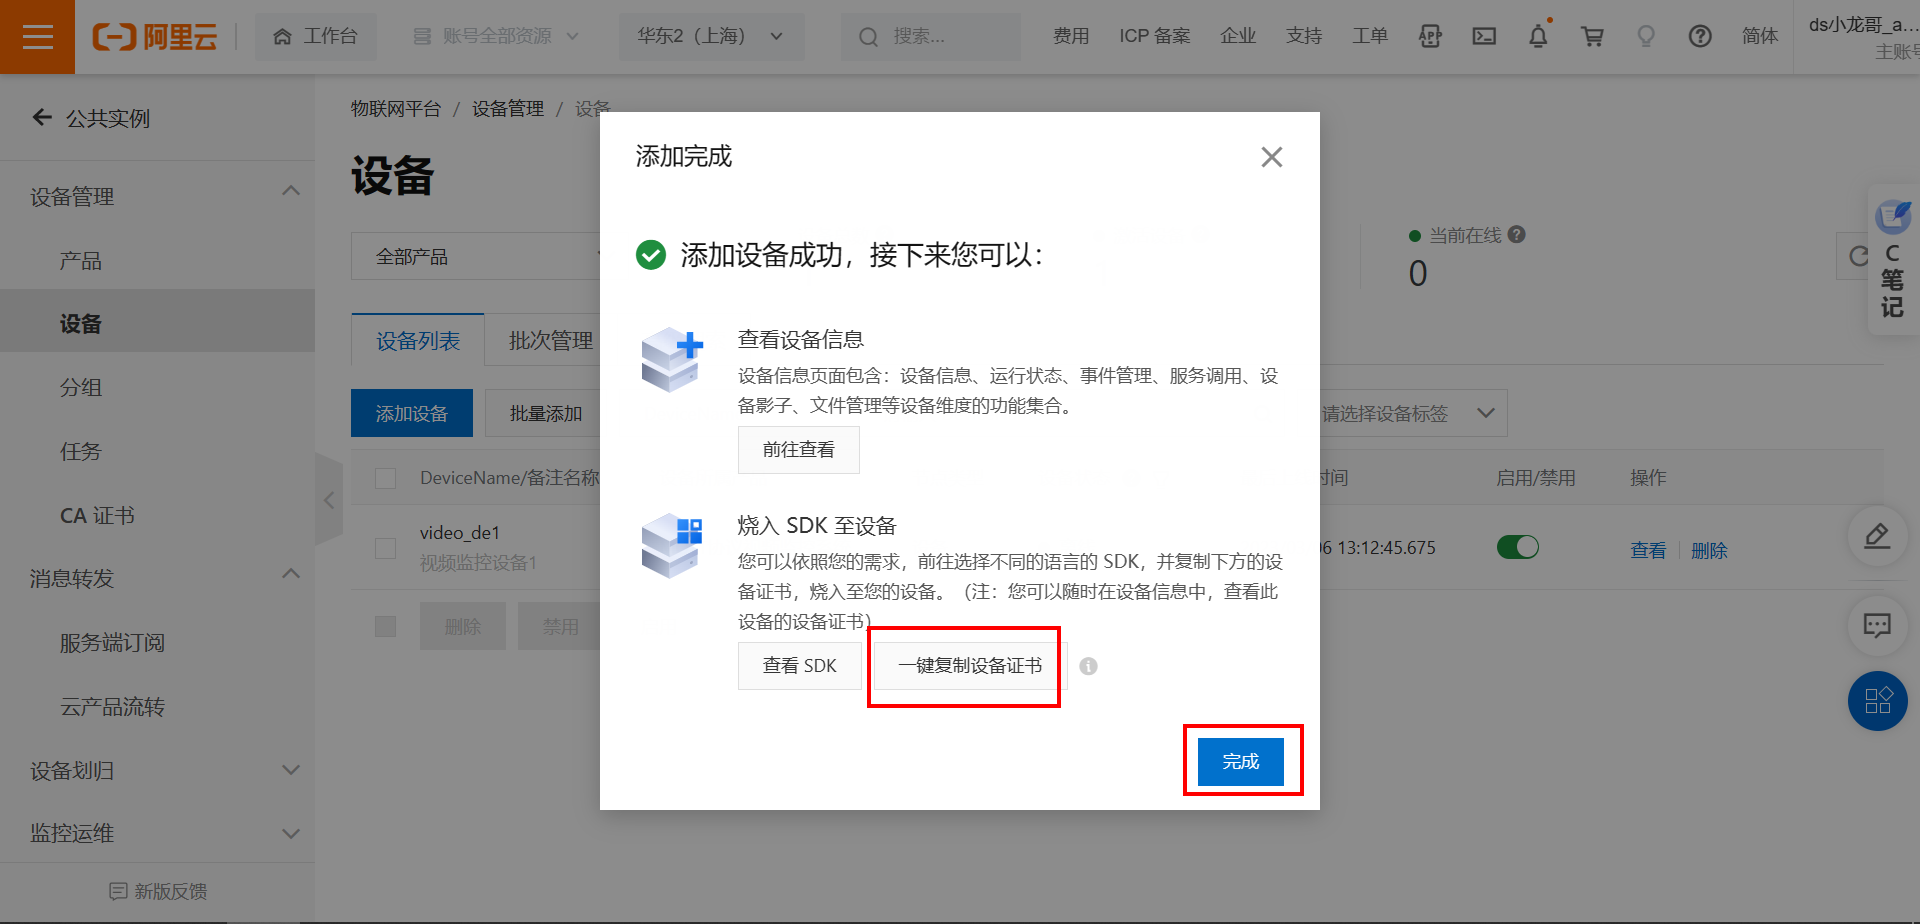Viewport: 1920px width, 924px height.
Task: Open the ICP 备案 menu
Action: click(1155, 37)
